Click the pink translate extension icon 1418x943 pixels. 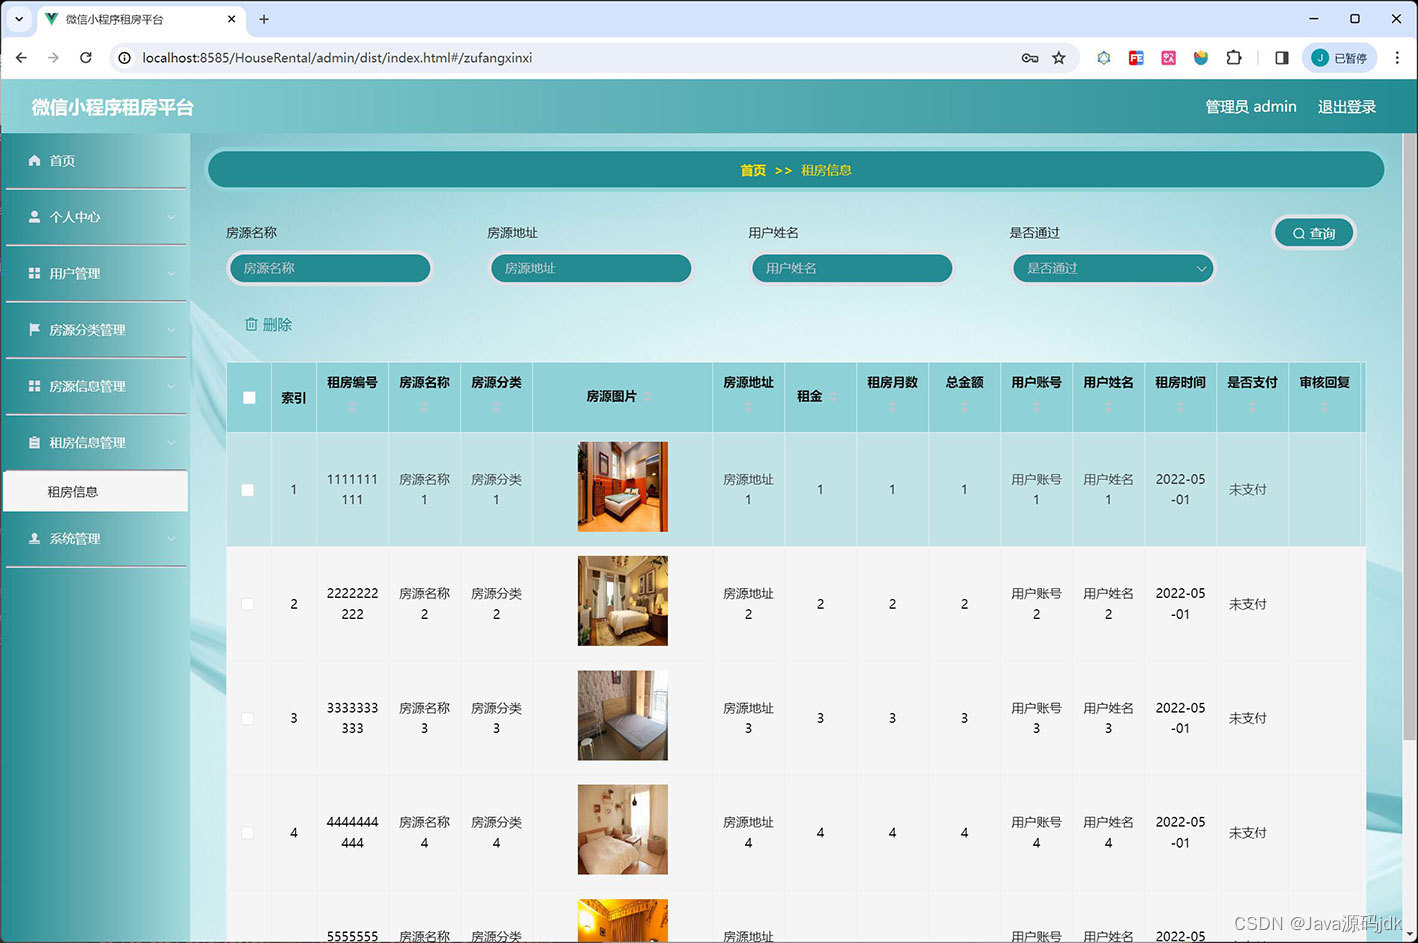(1168, 58)
